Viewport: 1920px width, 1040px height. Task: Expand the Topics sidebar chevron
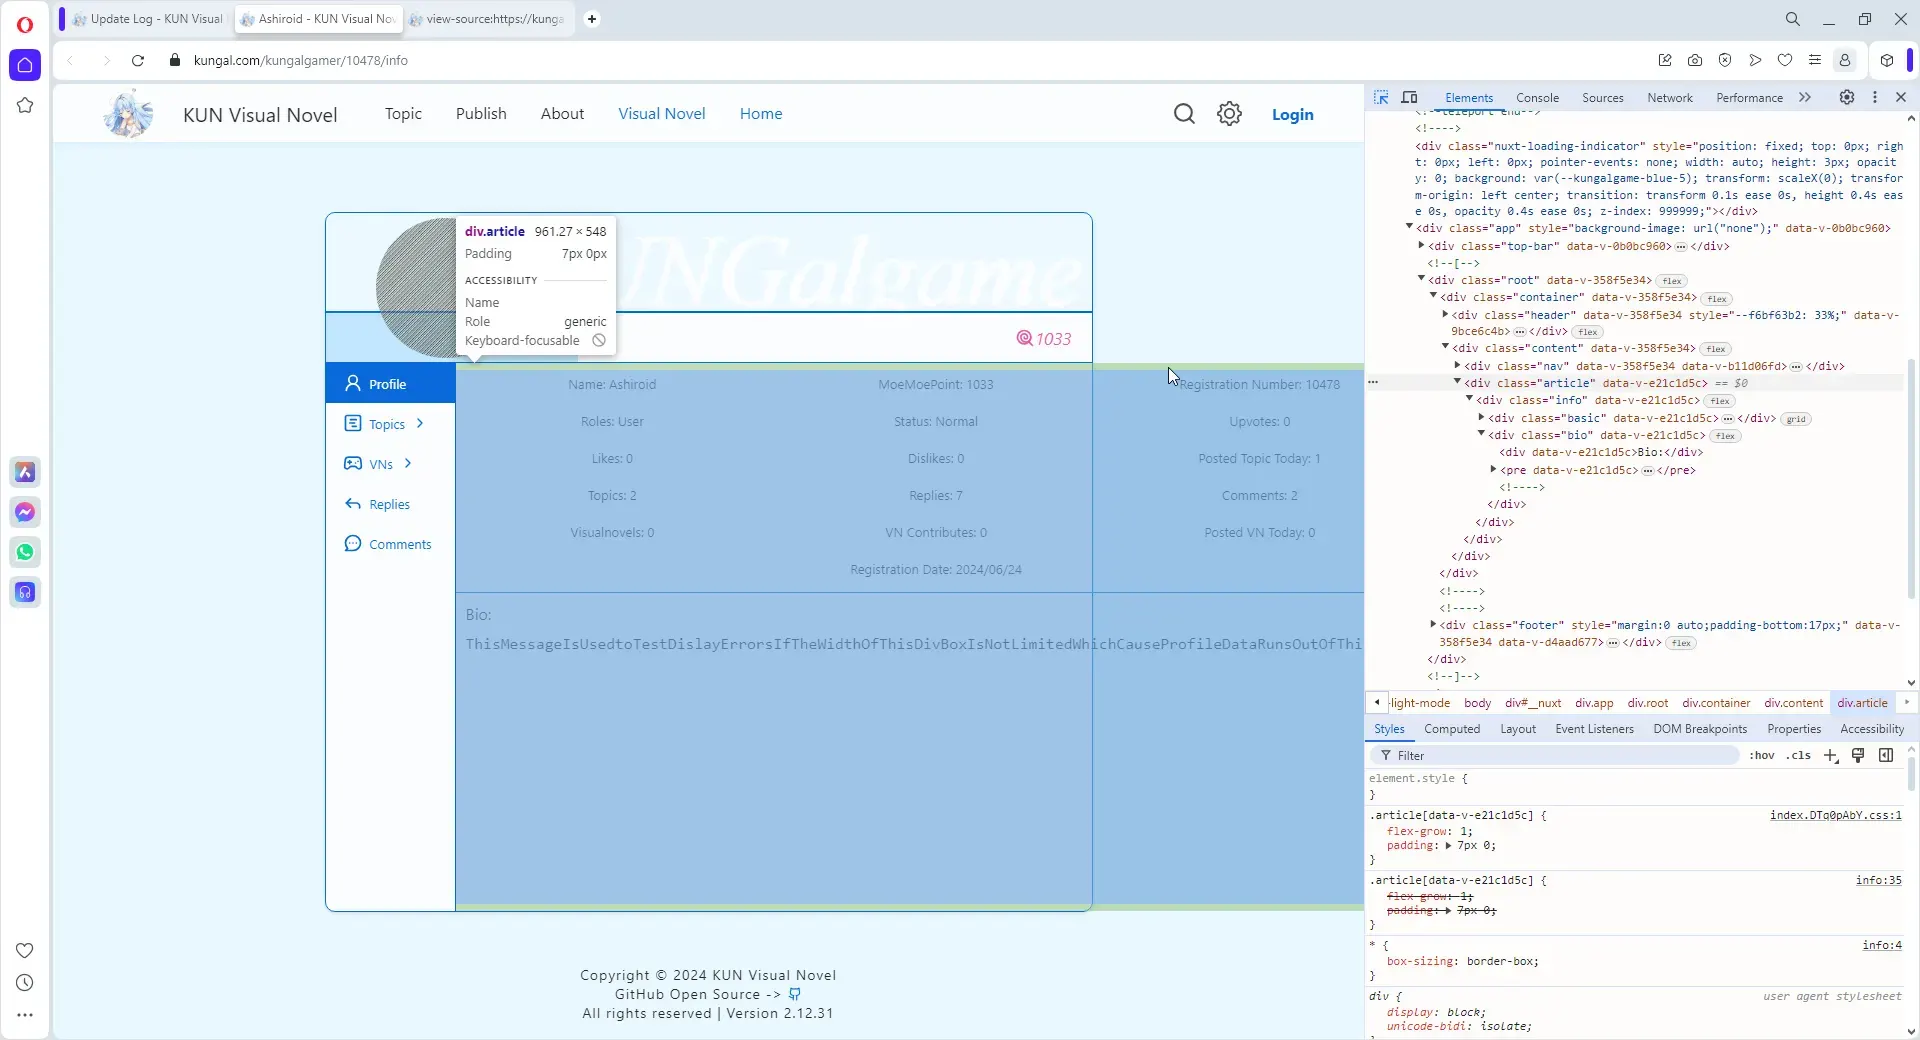420,423
